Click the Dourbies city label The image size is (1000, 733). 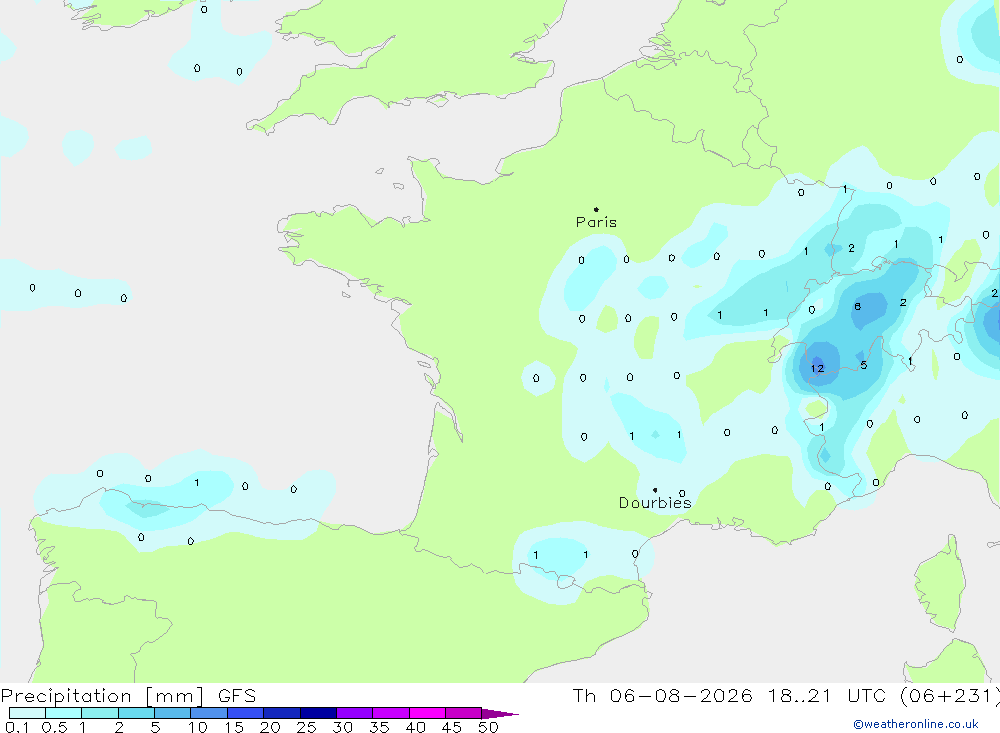tap(655, 503)
